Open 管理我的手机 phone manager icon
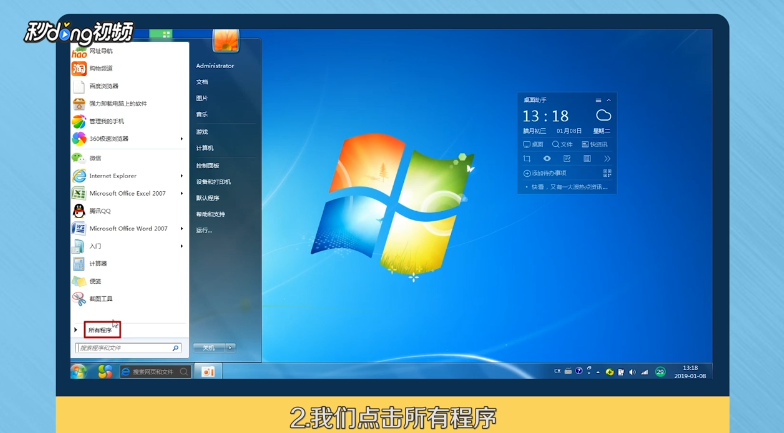This screenshot has width=784, height=433. point(79,121)
